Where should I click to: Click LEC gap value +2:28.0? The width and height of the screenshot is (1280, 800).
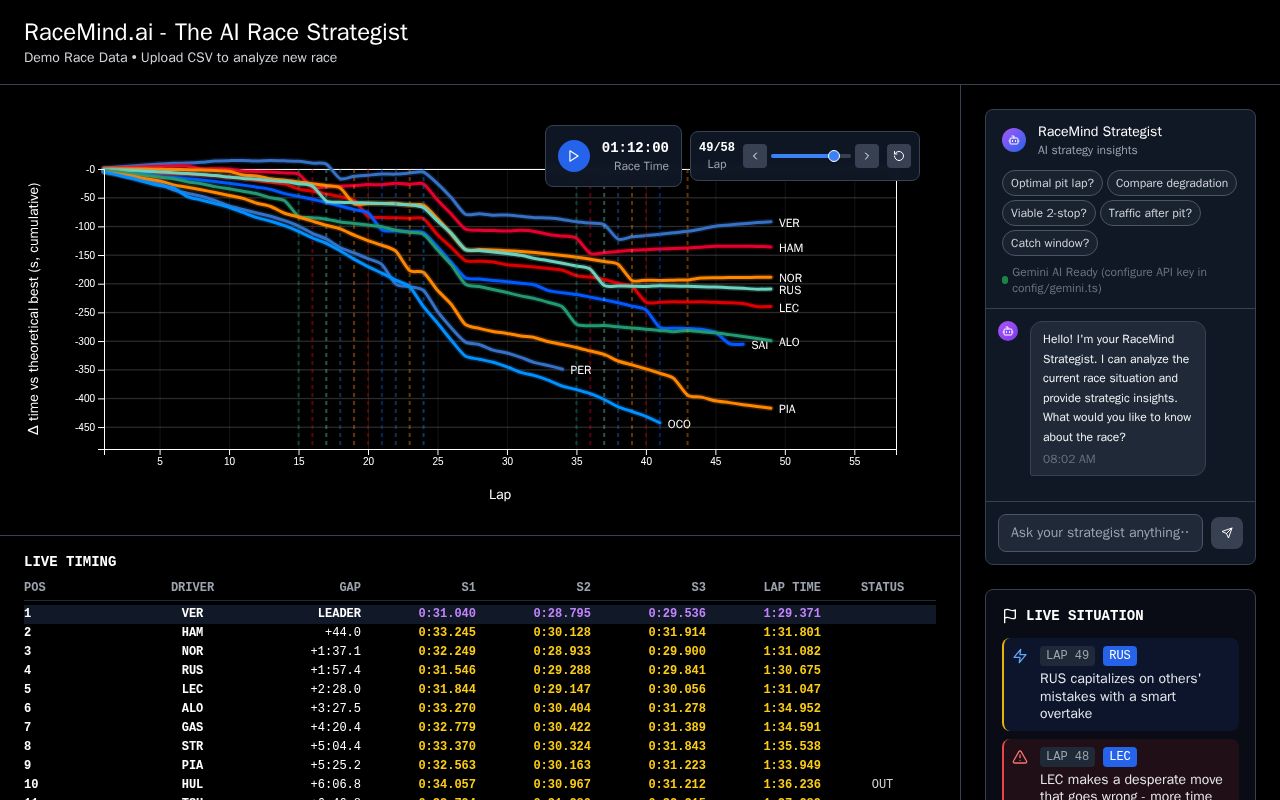point(336,690)
